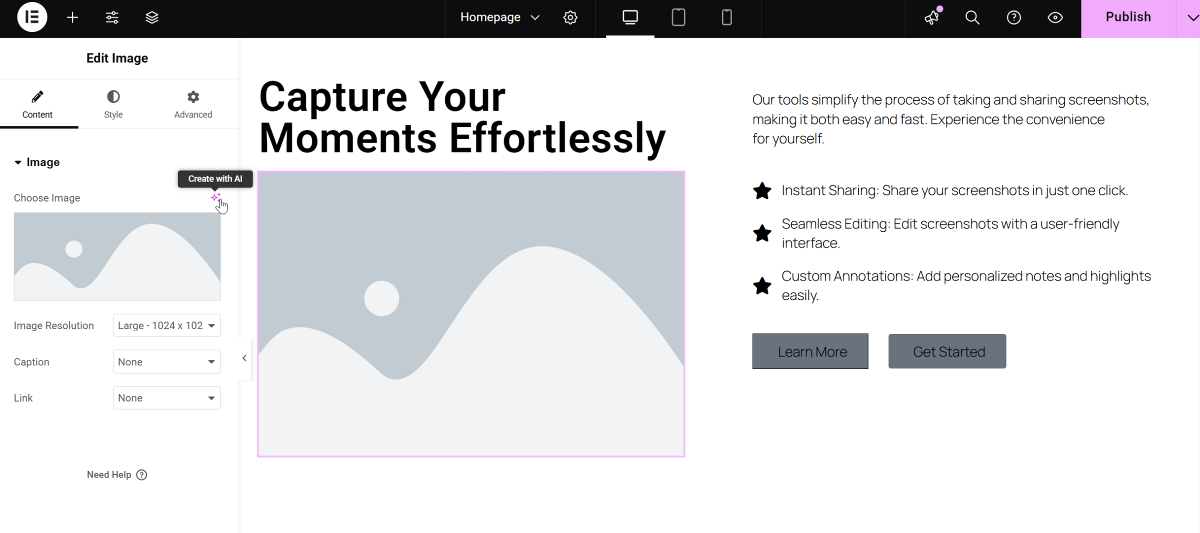Switch to desktop view mode
Screen dimensions: 1200x533
pos(630,18)
